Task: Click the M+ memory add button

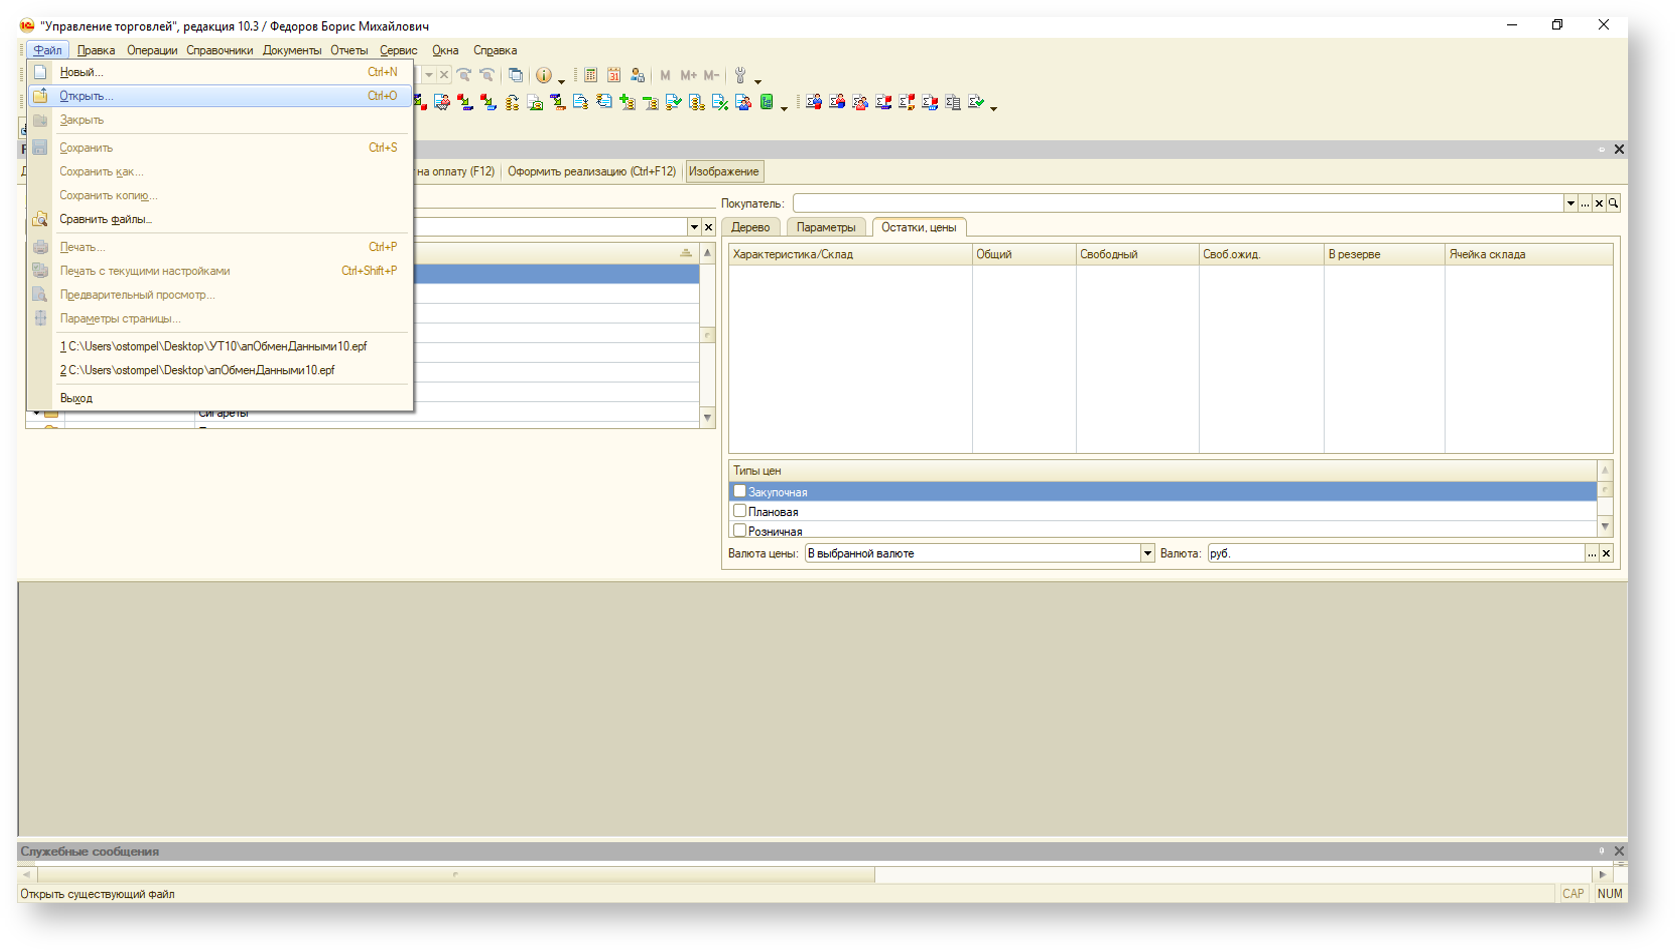Action: click(x=688, y=75)
